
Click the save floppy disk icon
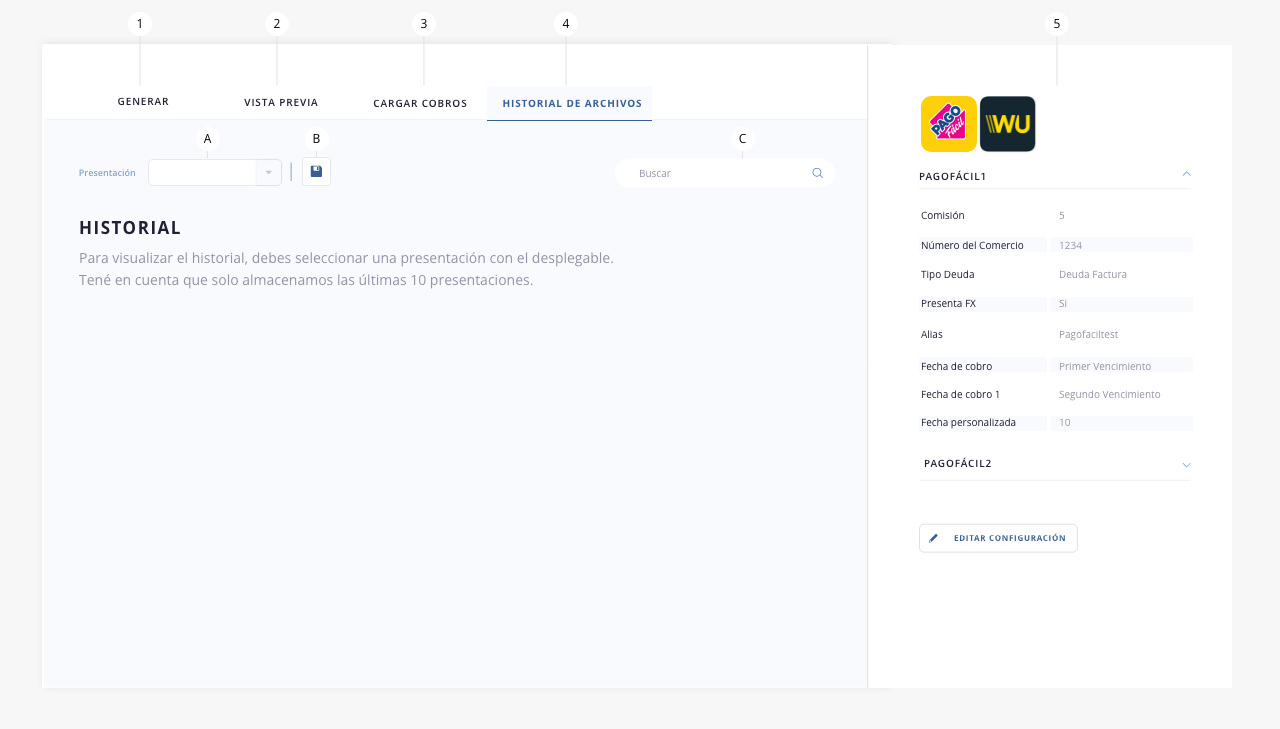pos(316,171)
